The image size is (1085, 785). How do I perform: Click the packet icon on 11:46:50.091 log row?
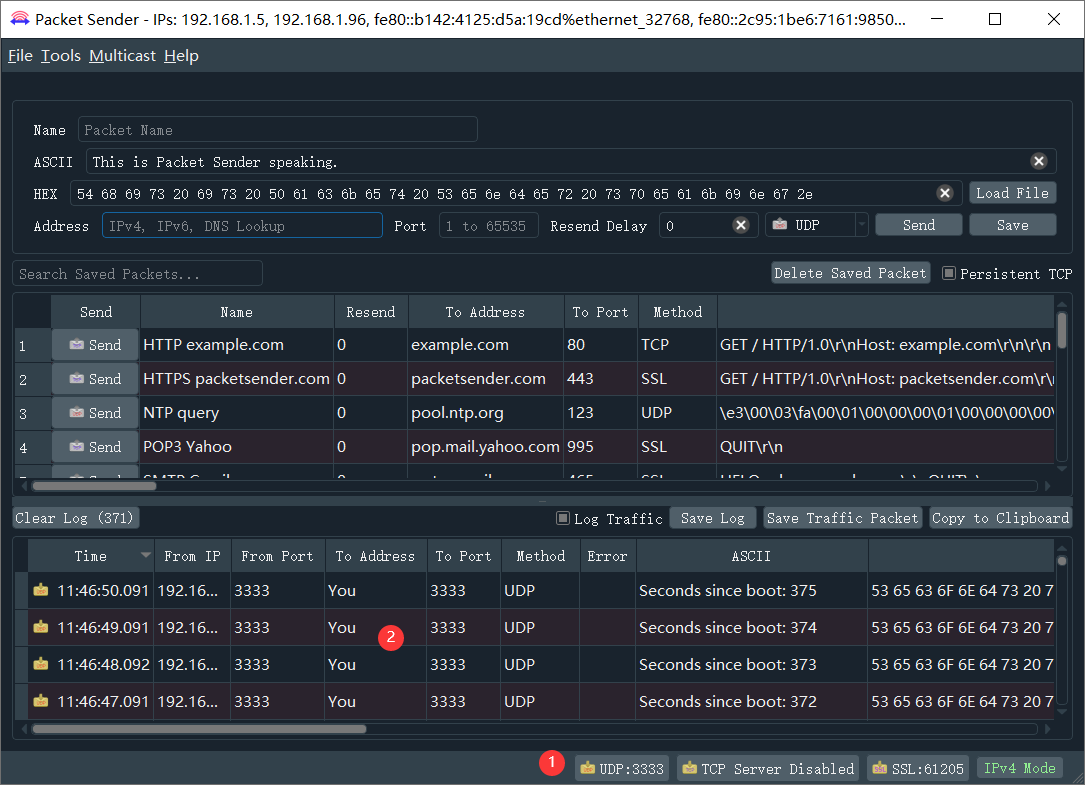(x=41, y=590)
